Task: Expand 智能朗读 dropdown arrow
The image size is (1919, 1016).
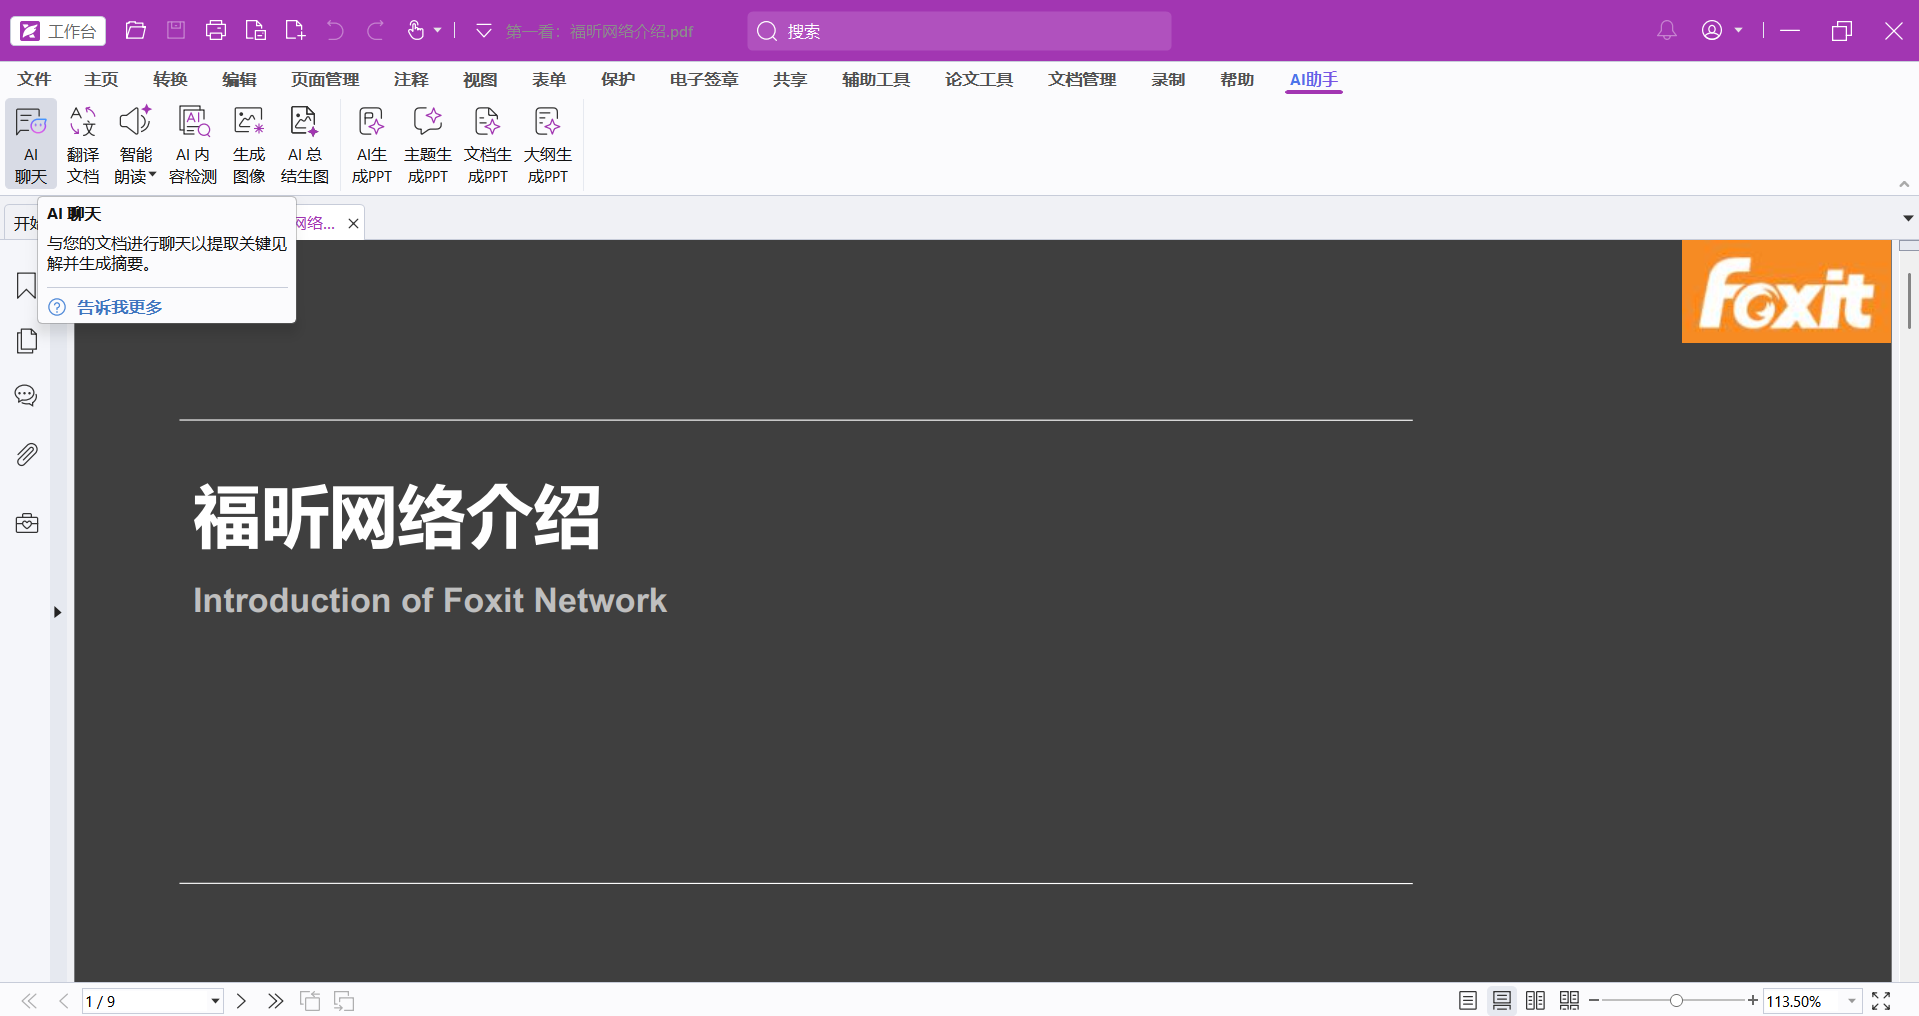Action: pos(153,175)
